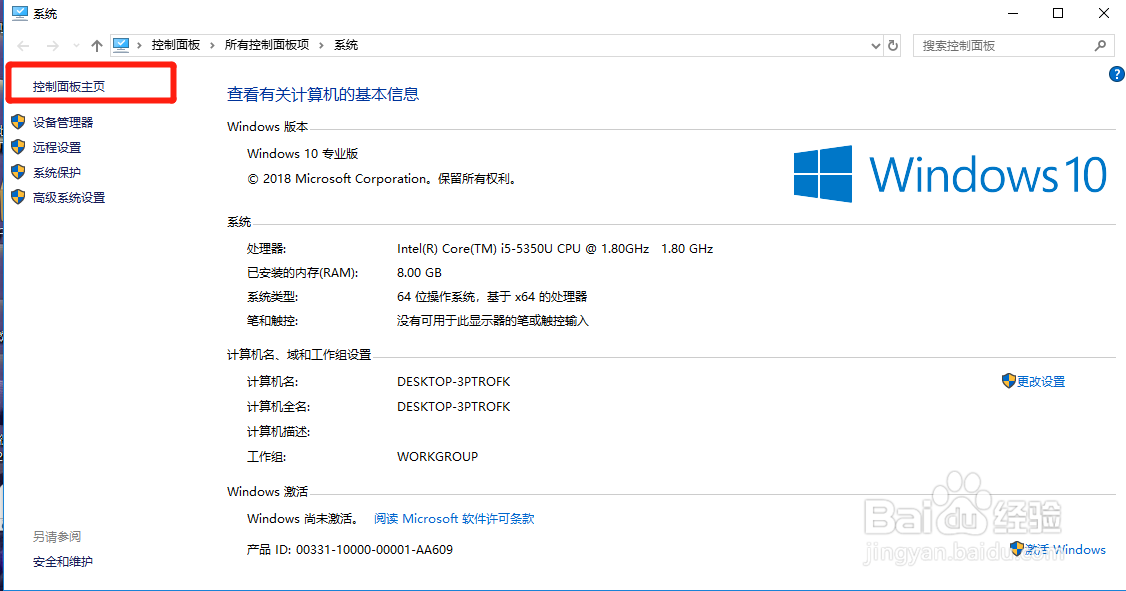Click the shield icon next to 更改设置
The width and height of the screenshot is (1126, 591).
[1009, 381]
